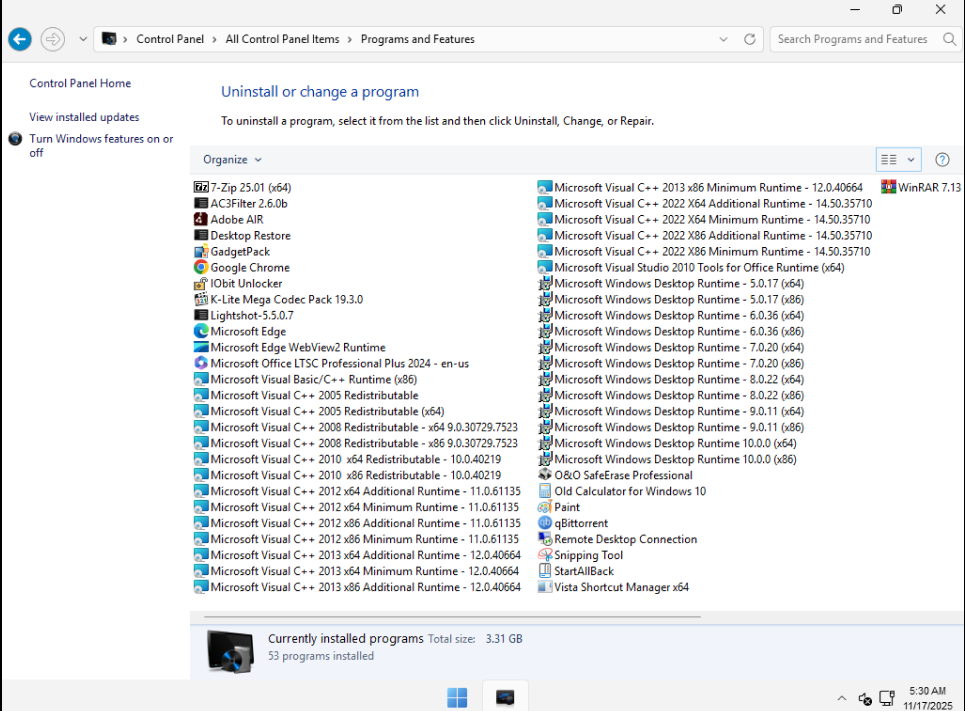Click the Desktop Restore icon

click(201, 235)
